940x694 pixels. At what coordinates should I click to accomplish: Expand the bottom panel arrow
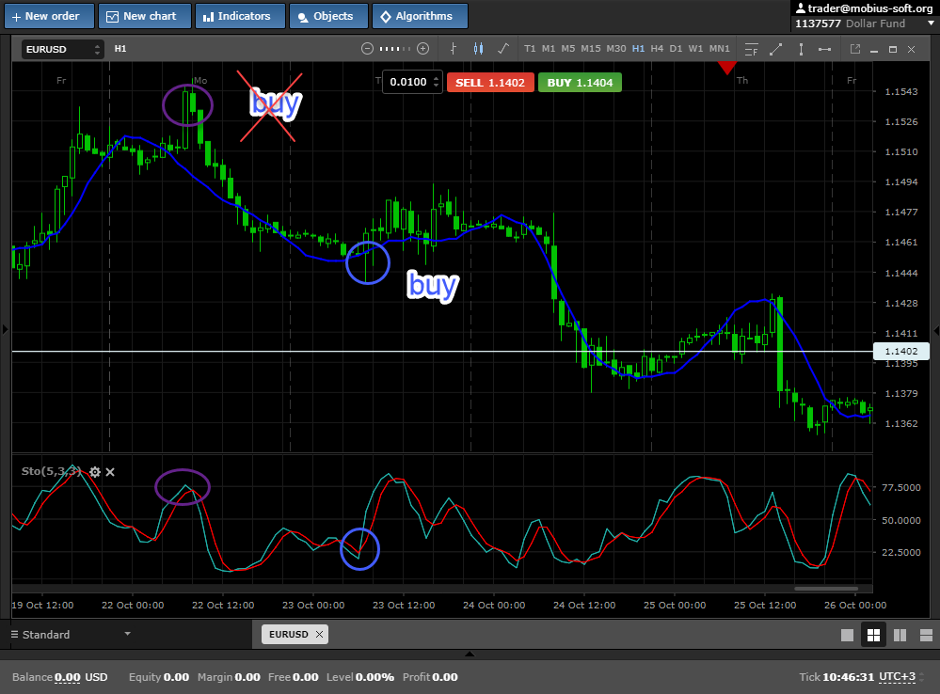[x=469, y=654]
